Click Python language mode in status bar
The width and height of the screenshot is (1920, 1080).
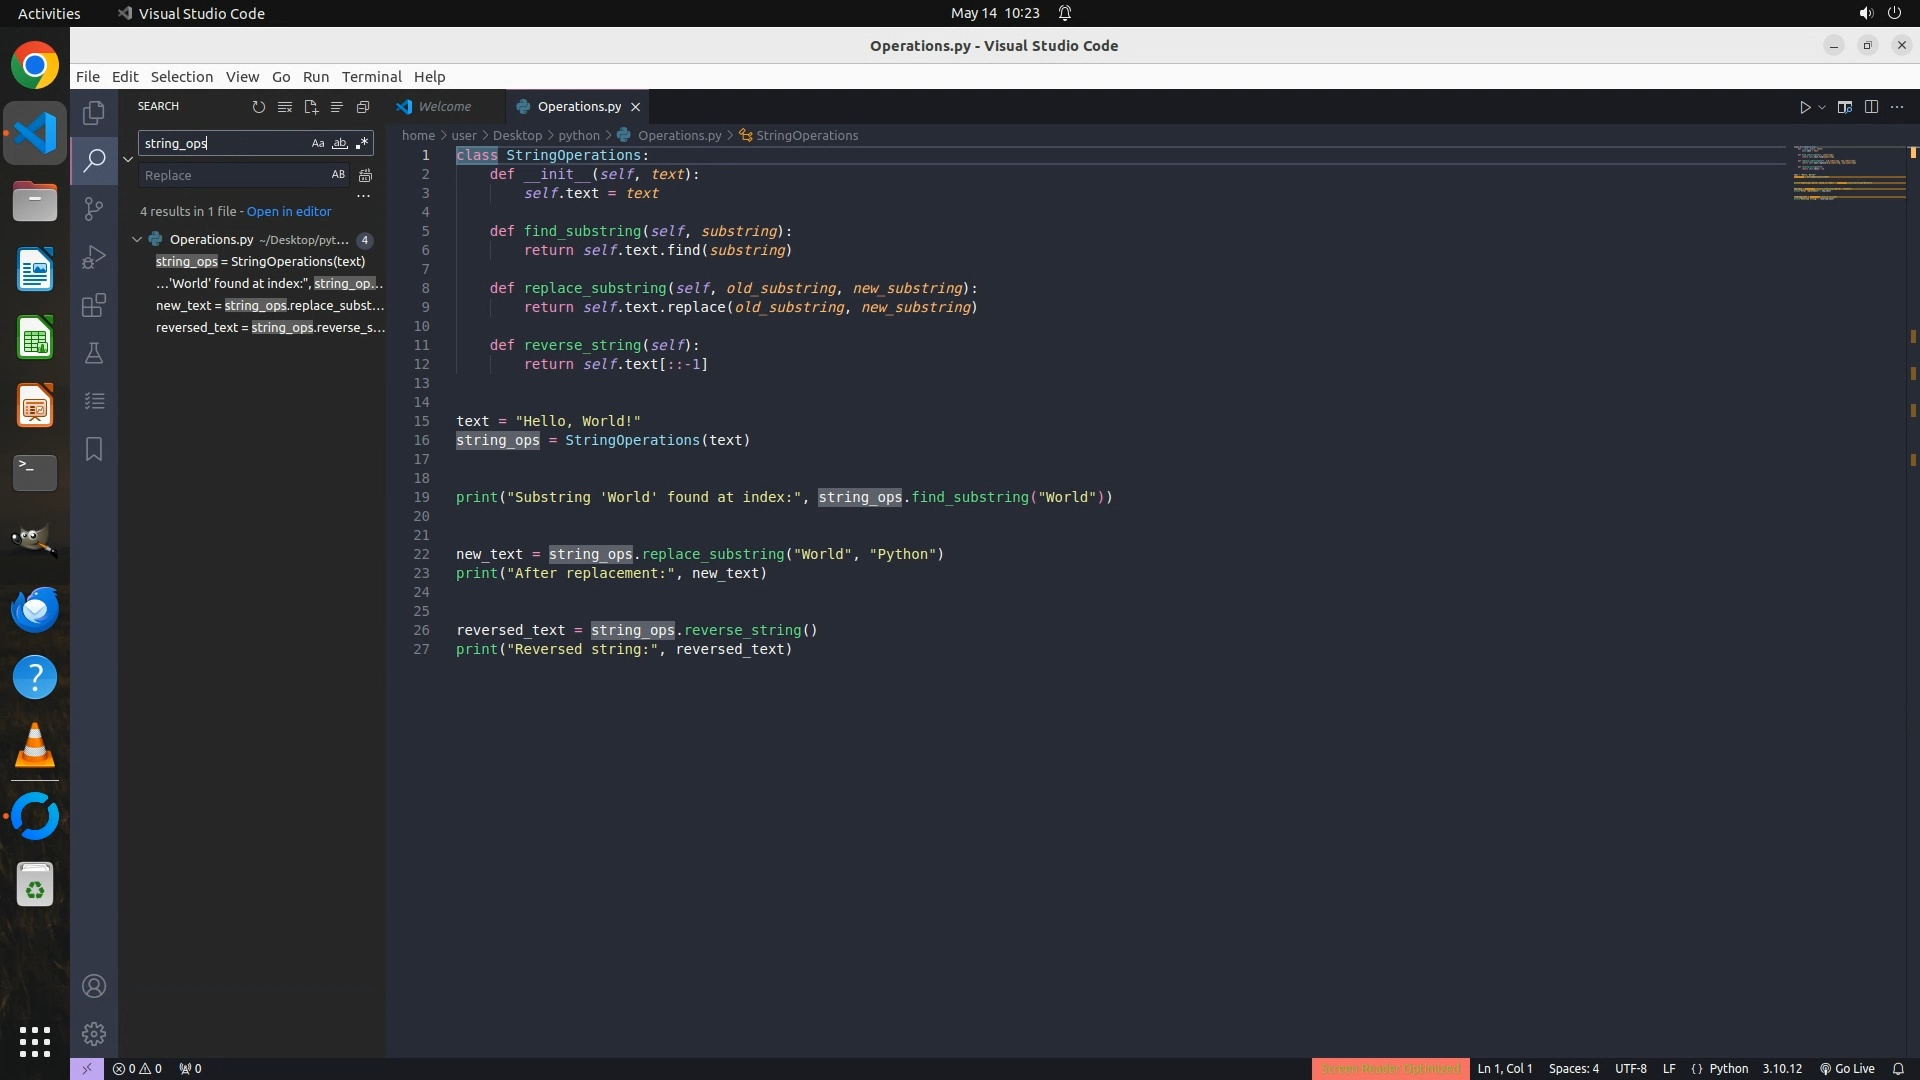tap(1728, 1068)
